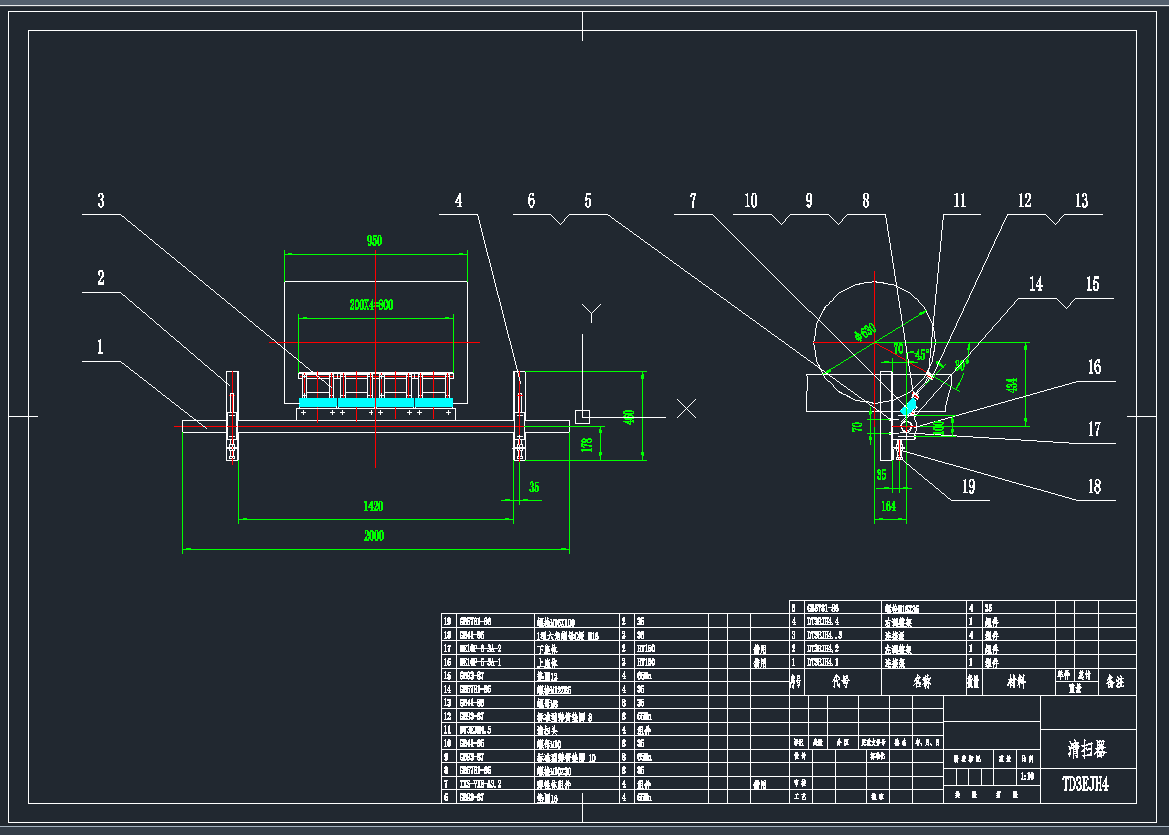
Task: Click the center mark cross symbol
Action: tap(686, 408)
